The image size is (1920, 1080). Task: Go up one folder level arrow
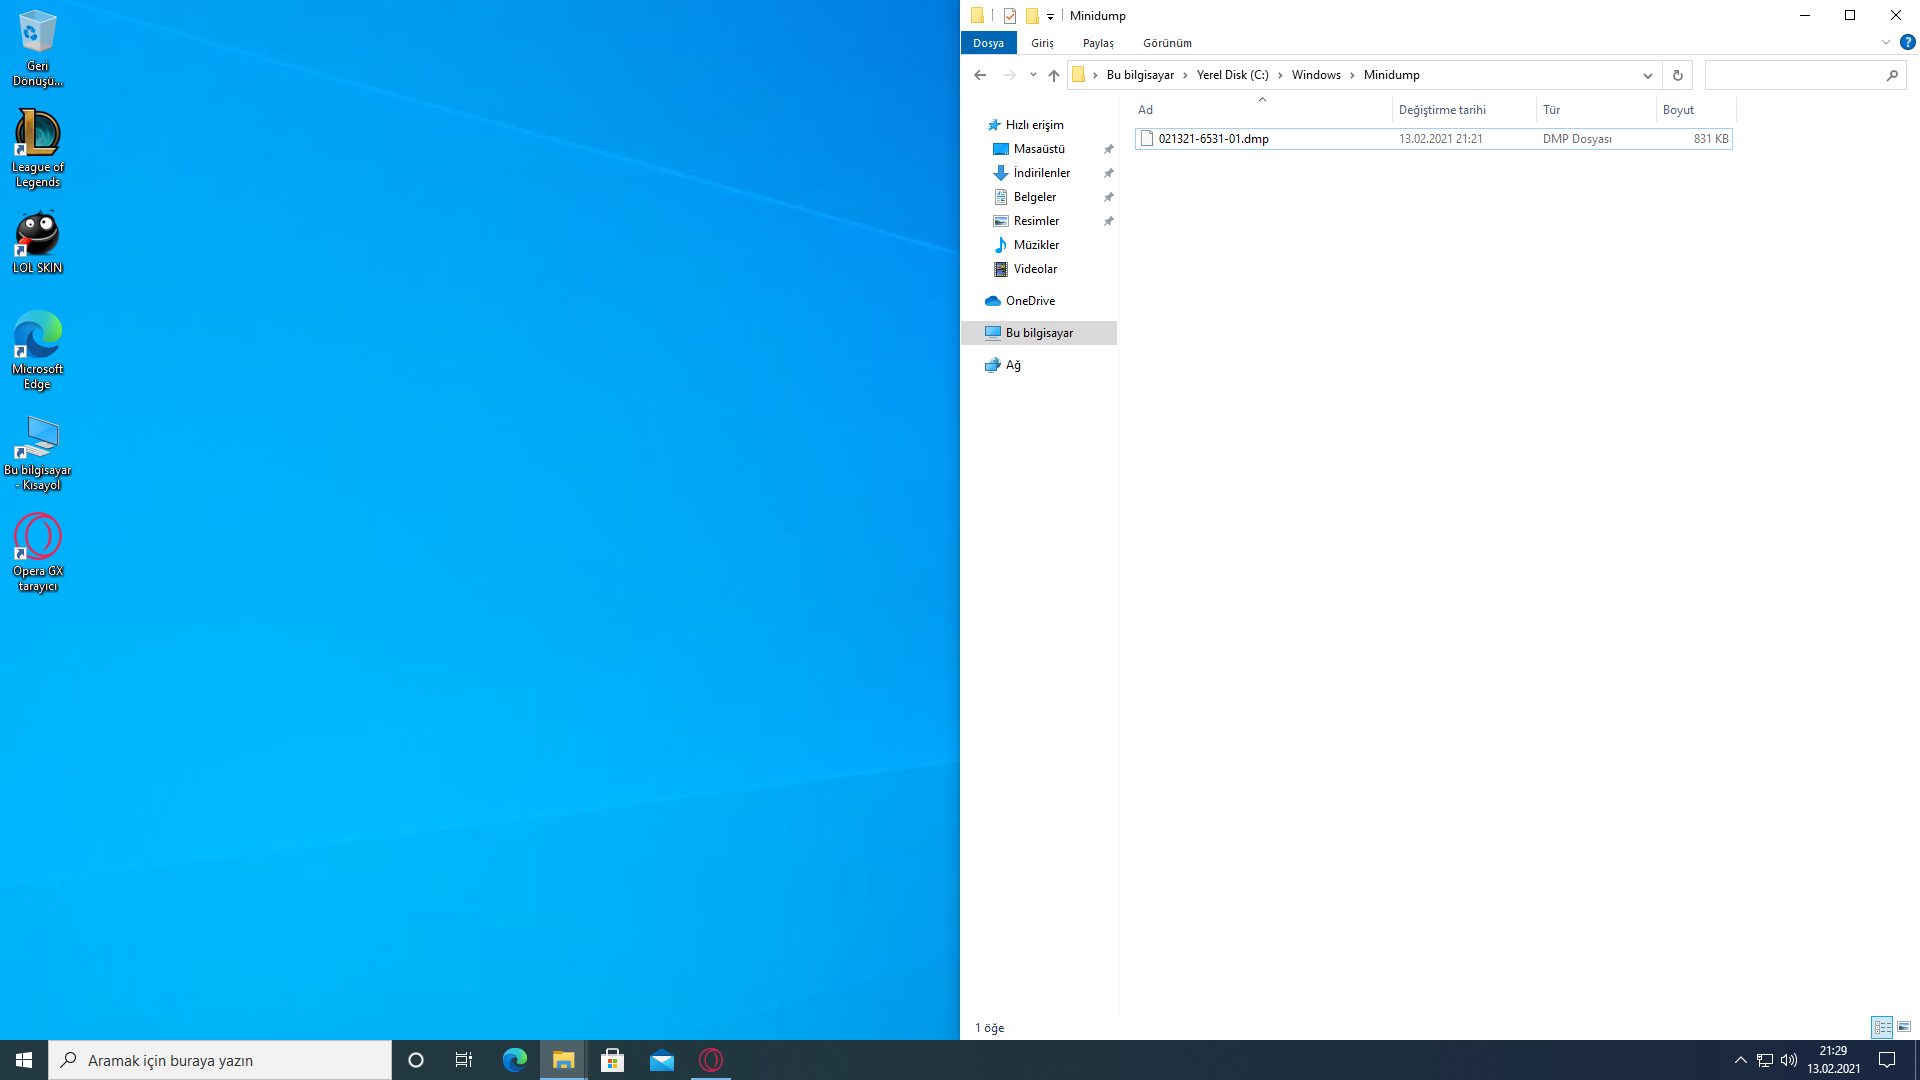click(x=1053, y=75)
